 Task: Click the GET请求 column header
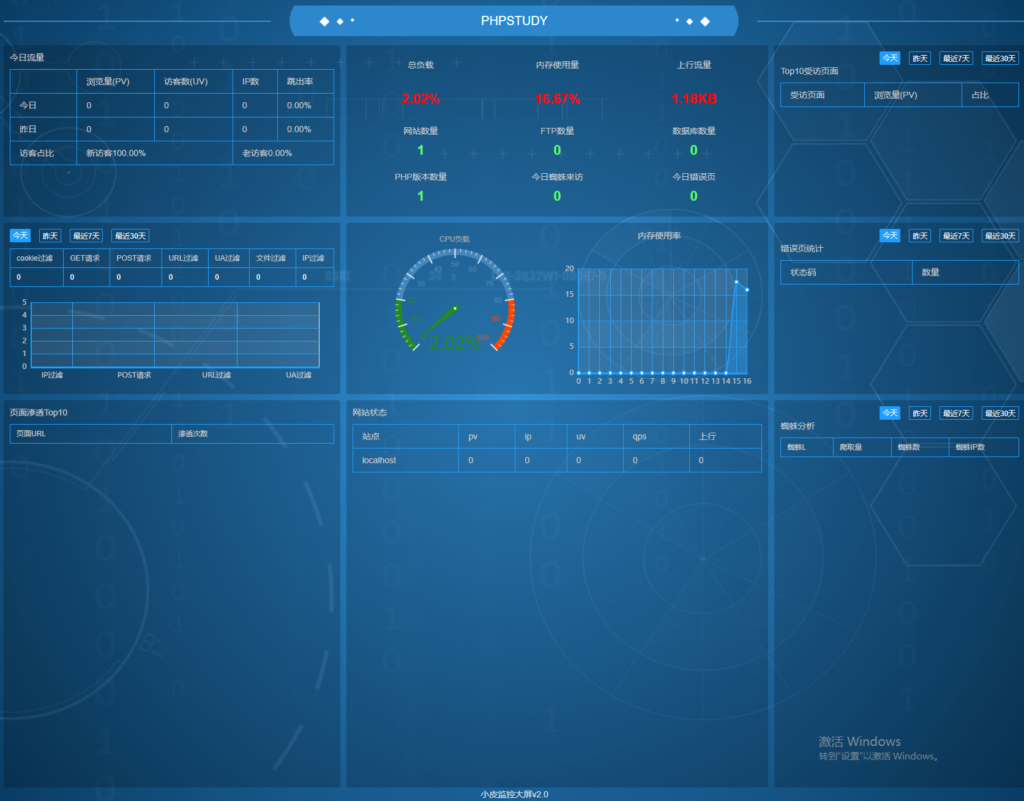[x=85, y=258]
